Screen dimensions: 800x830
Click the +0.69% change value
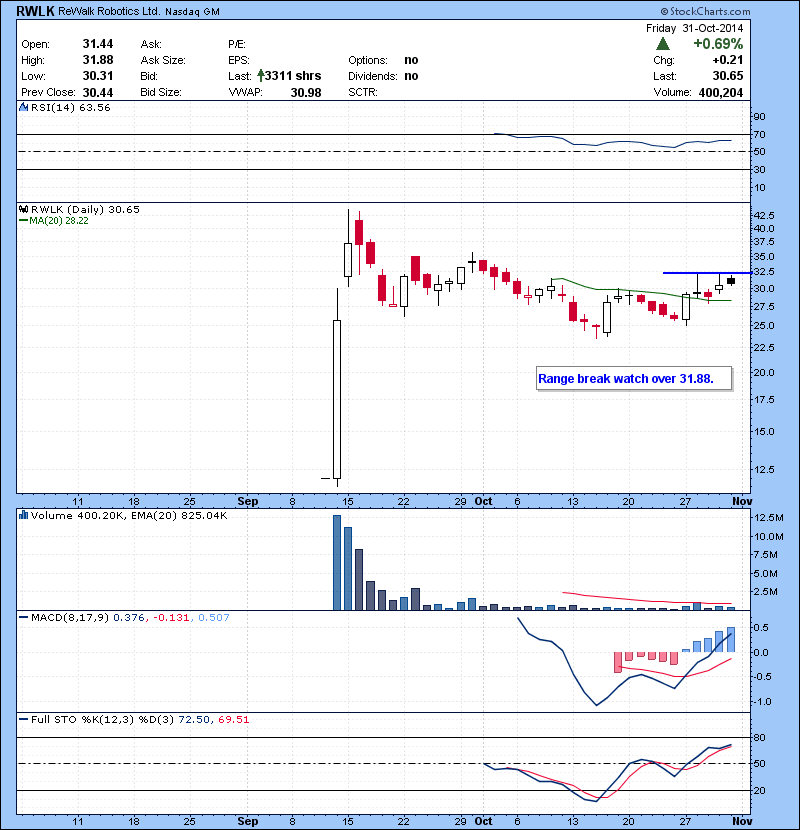pos(718,44)
